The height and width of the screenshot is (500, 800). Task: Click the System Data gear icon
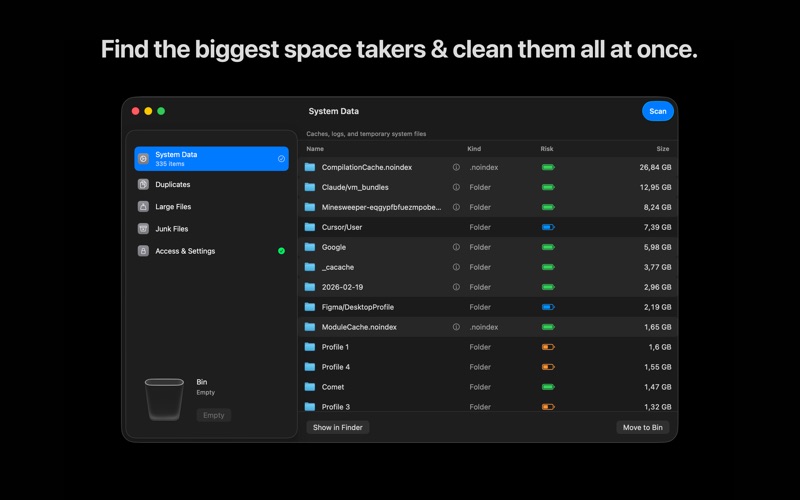coord(143,159)
